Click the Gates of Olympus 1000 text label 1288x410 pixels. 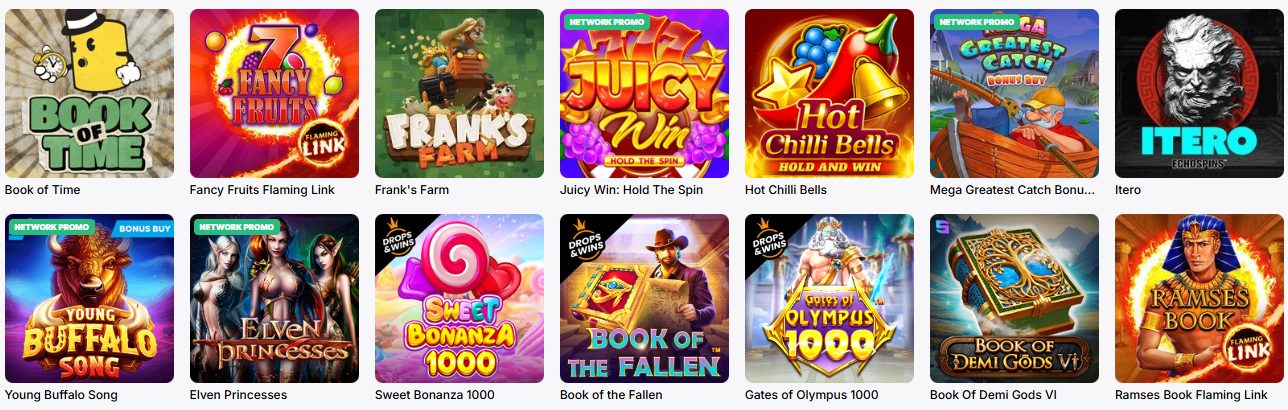pyautogui.click(x=811, y=395)
